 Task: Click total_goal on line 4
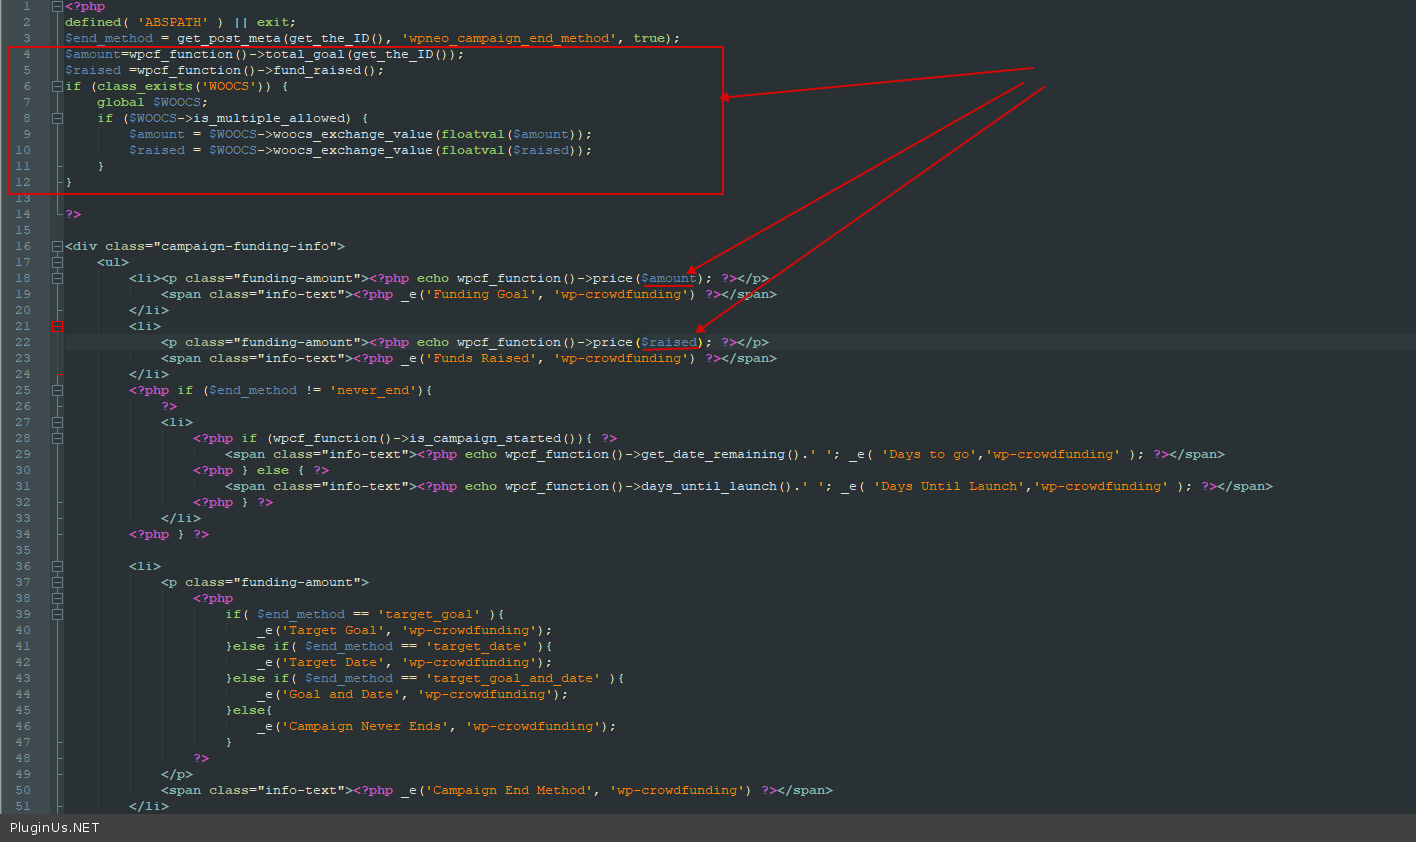[305, 54]
